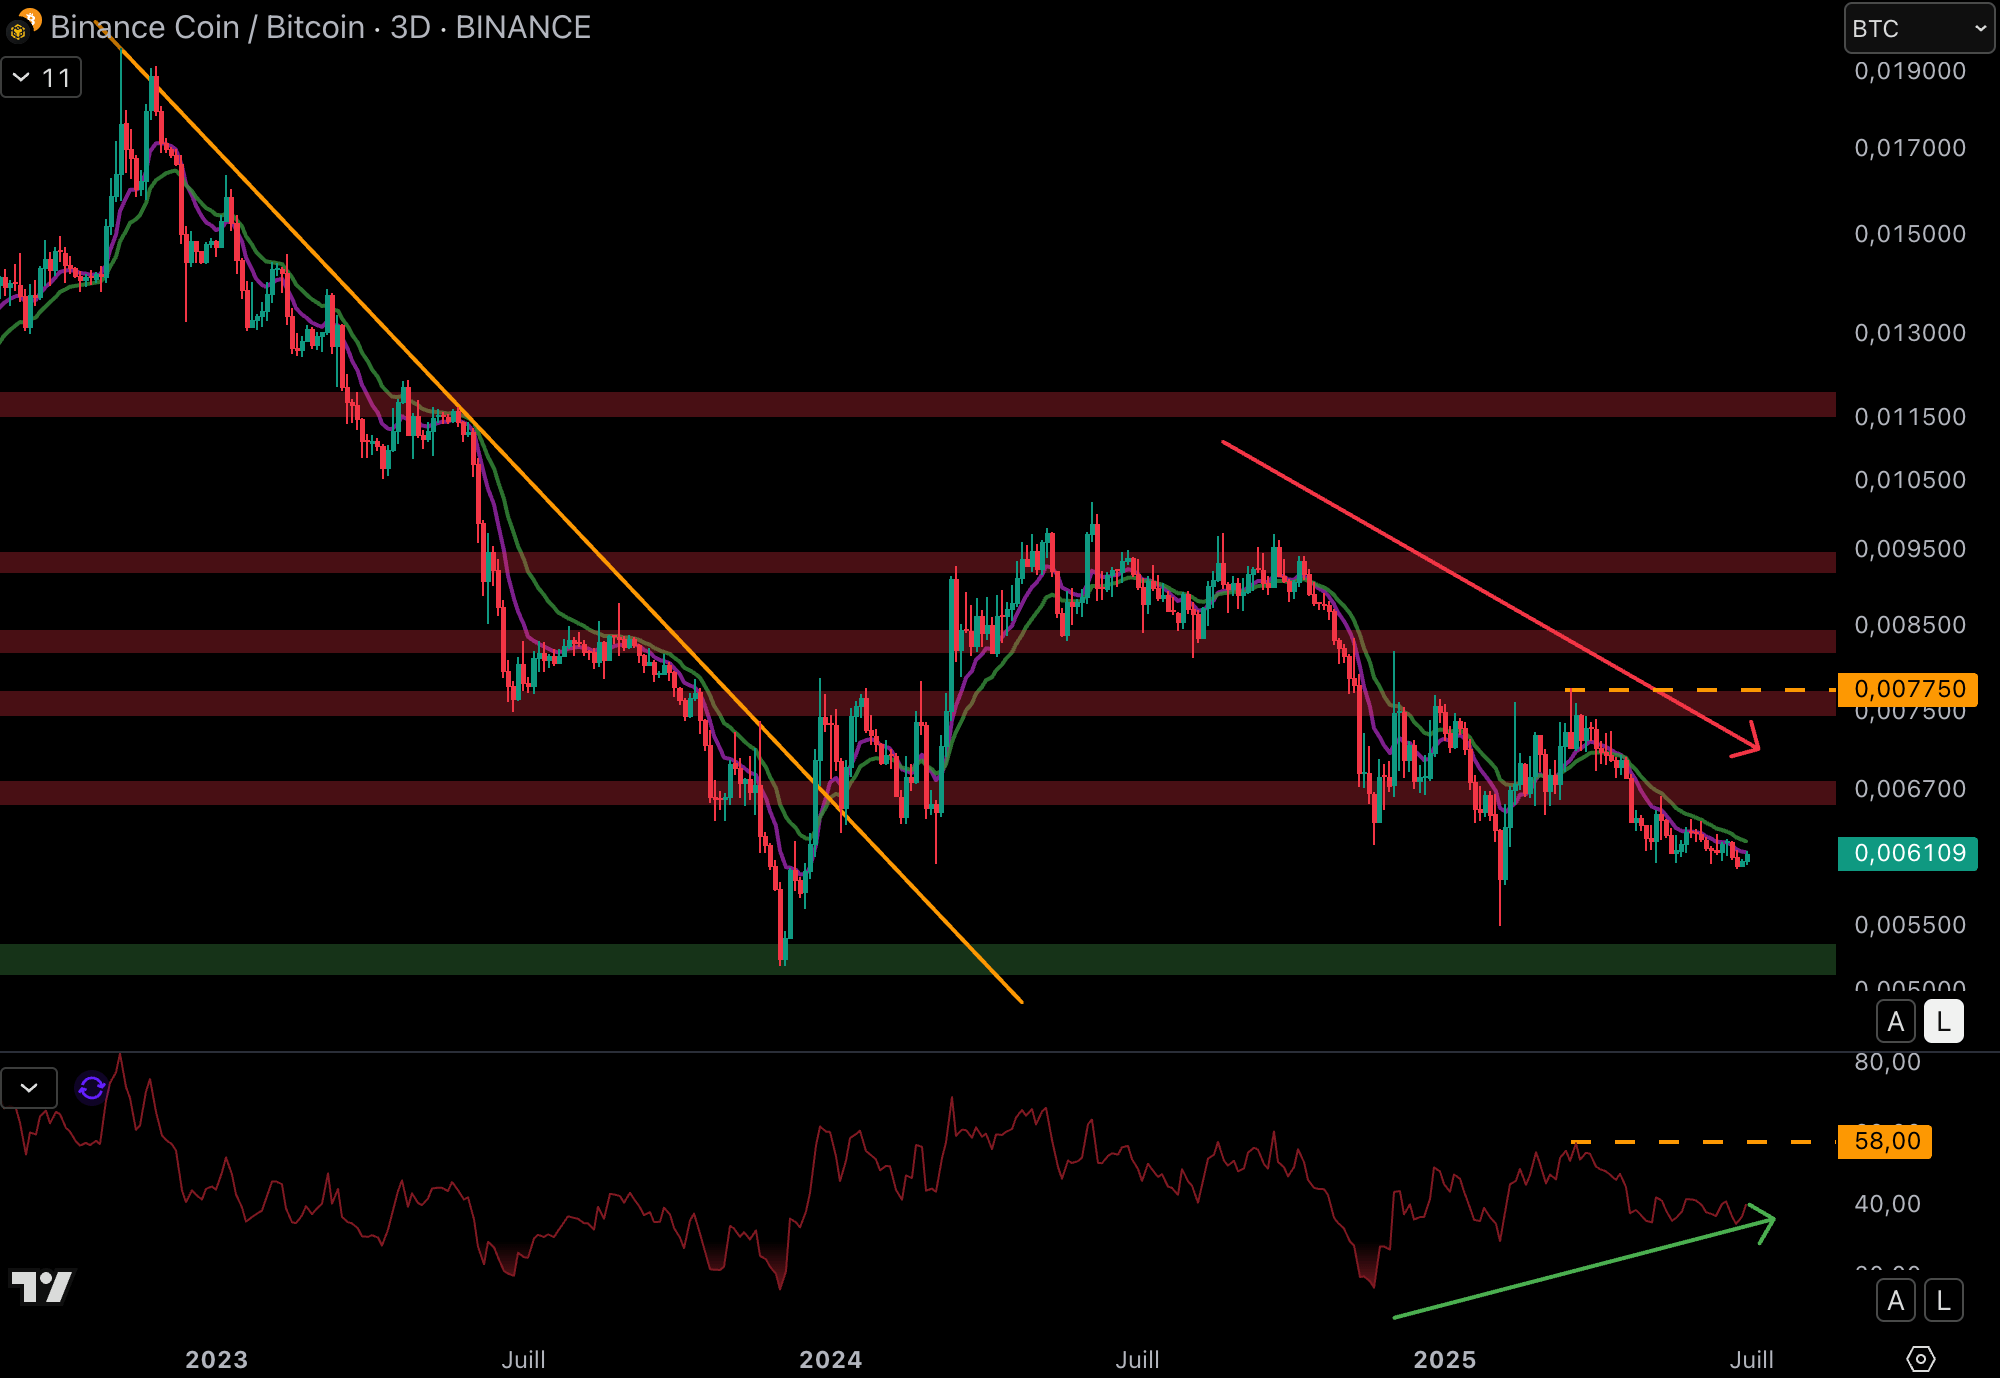The width and height of the screenshot is (2000, 1378).
Task: Click the 0,019000 price axis label
Action: click(x=1910, y=71)
